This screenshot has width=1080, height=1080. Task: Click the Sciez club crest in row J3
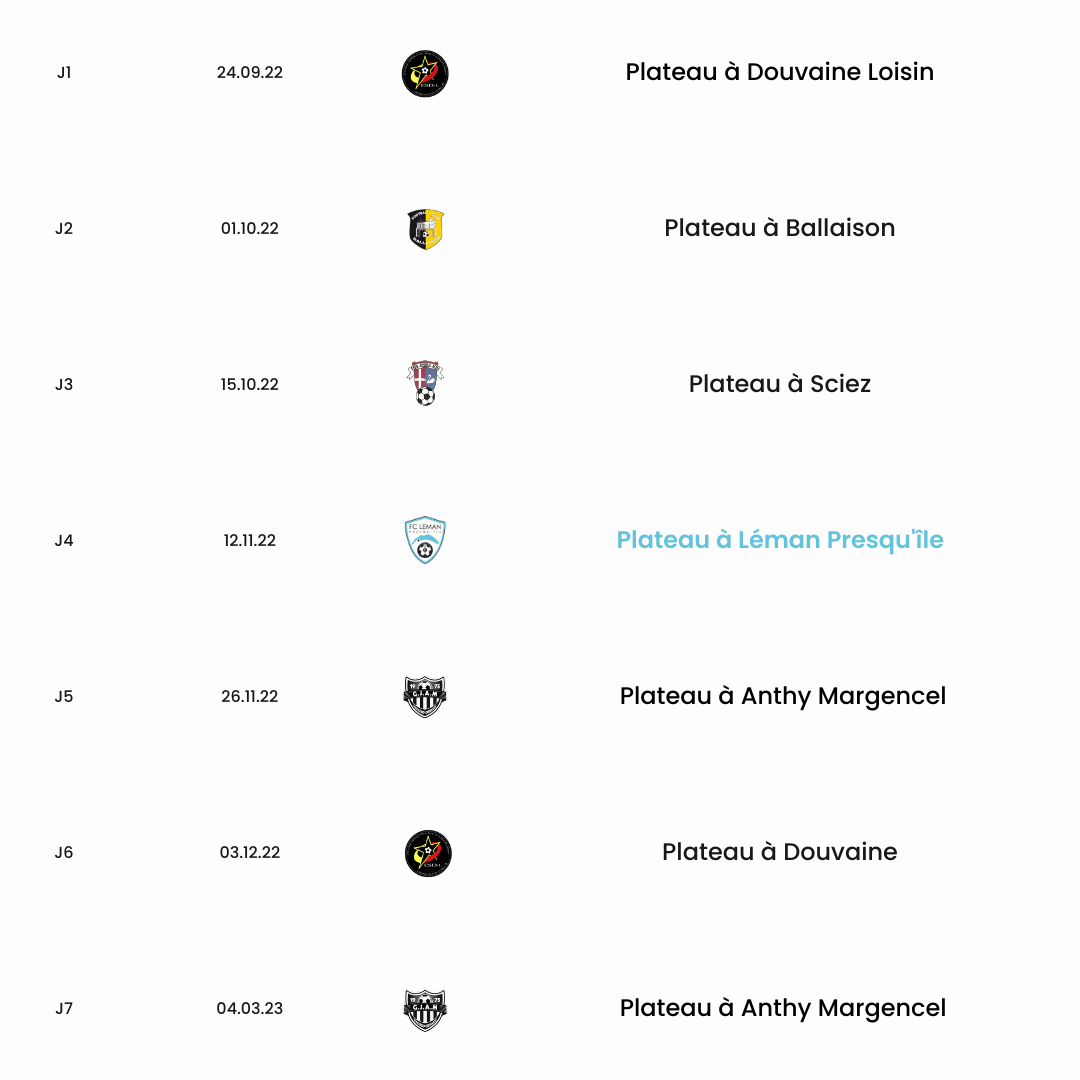(x=425, y=383)
